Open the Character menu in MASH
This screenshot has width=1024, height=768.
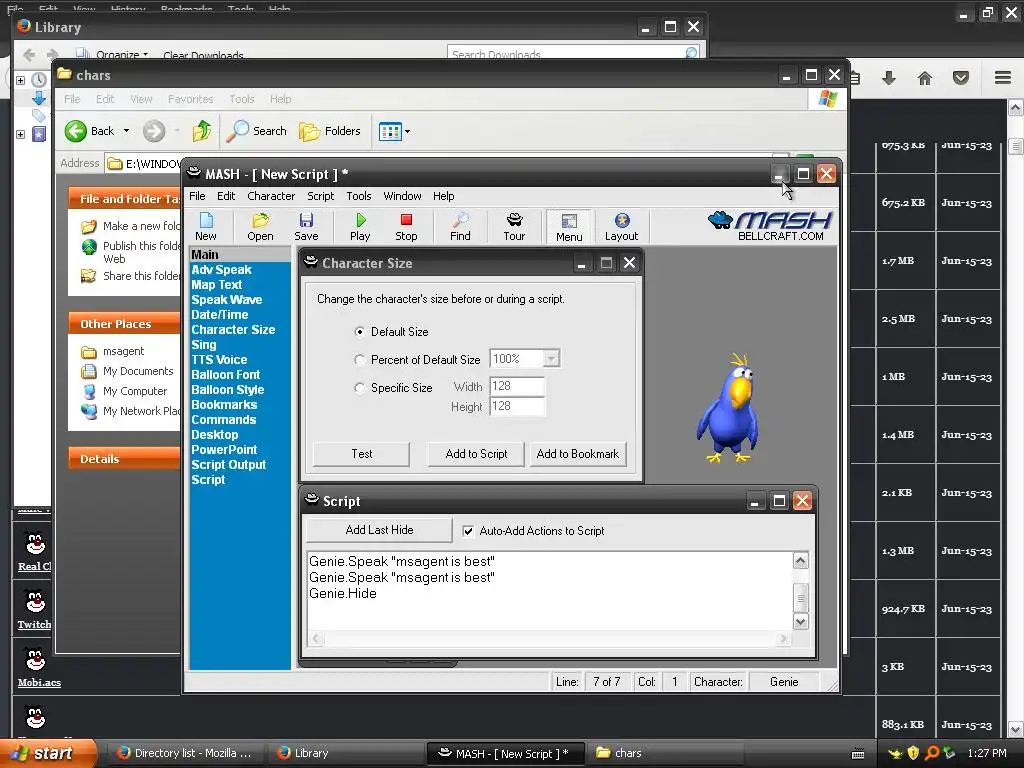click(x=271, y=196)
